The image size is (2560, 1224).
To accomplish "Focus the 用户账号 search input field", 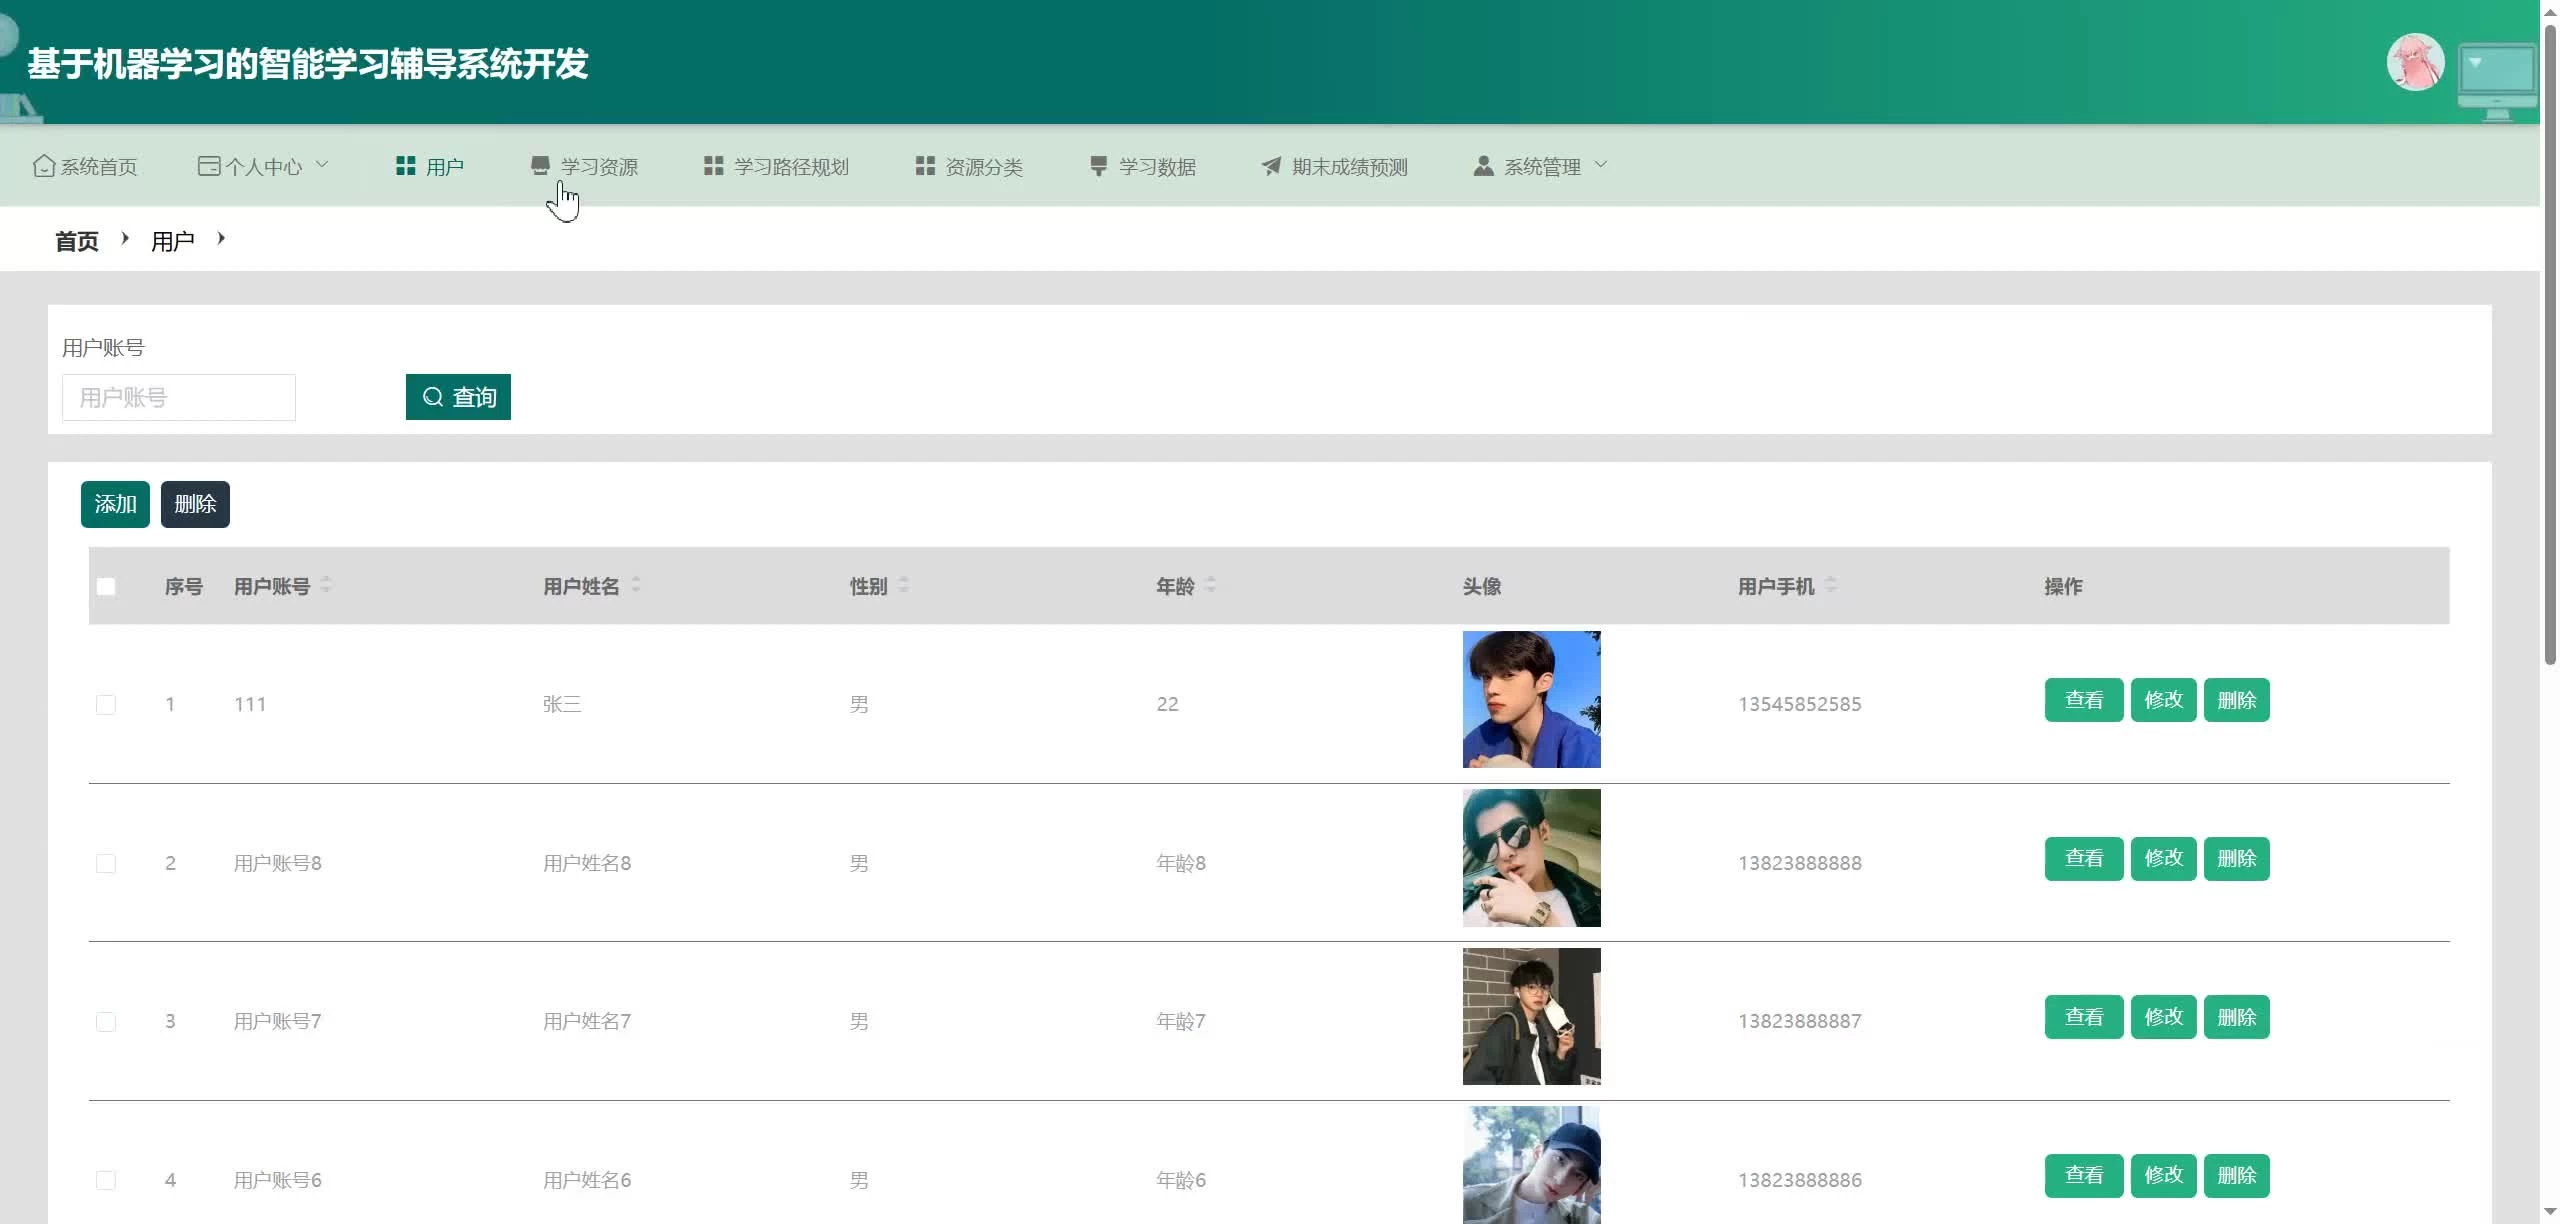I will pos(179,398).
